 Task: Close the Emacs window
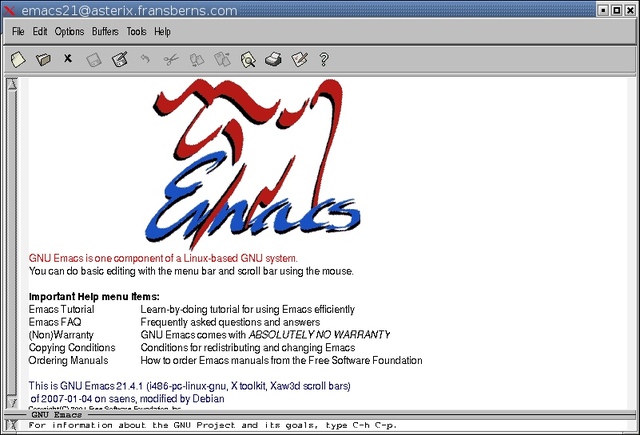tap(630, 10)
